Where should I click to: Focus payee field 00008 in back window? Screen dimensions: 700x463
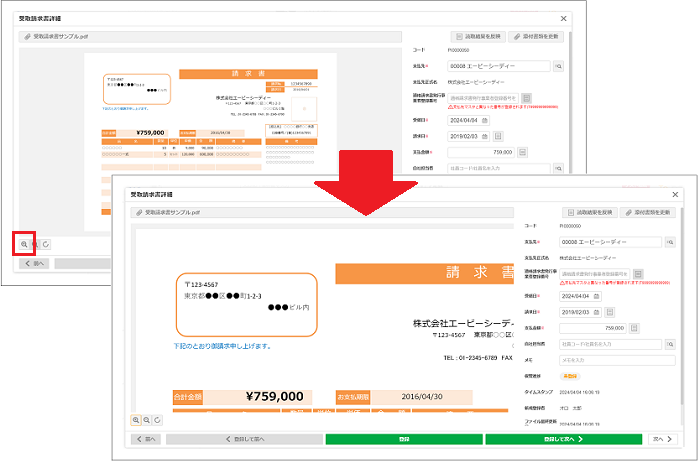click(x=499, y=66)
